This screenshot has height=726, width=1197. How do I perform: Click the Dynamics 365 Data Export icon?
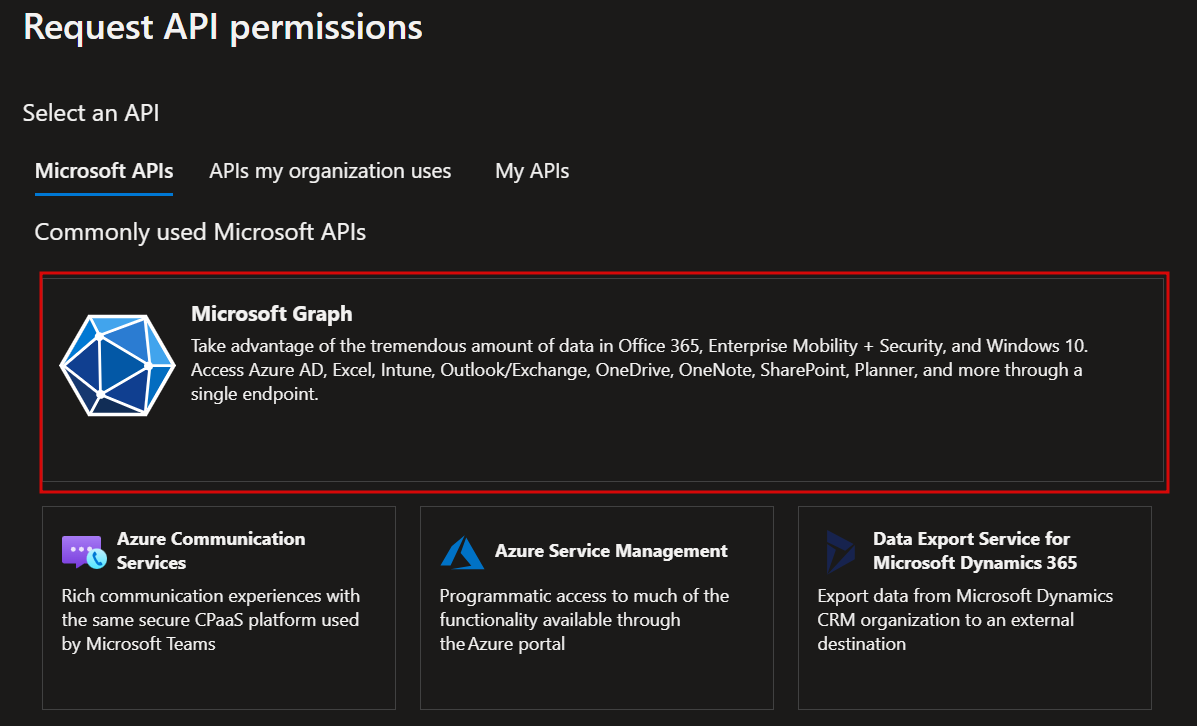pyautogui.click(x=840, y=552)
